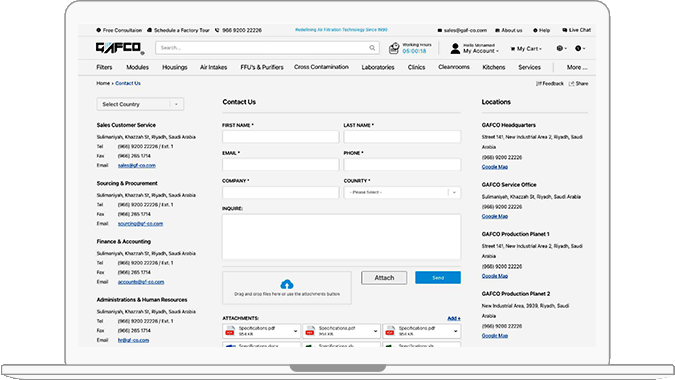This screenshot has height=380, width=675.
Task: Click the COMPANY input field
Action: coord(281,192)
